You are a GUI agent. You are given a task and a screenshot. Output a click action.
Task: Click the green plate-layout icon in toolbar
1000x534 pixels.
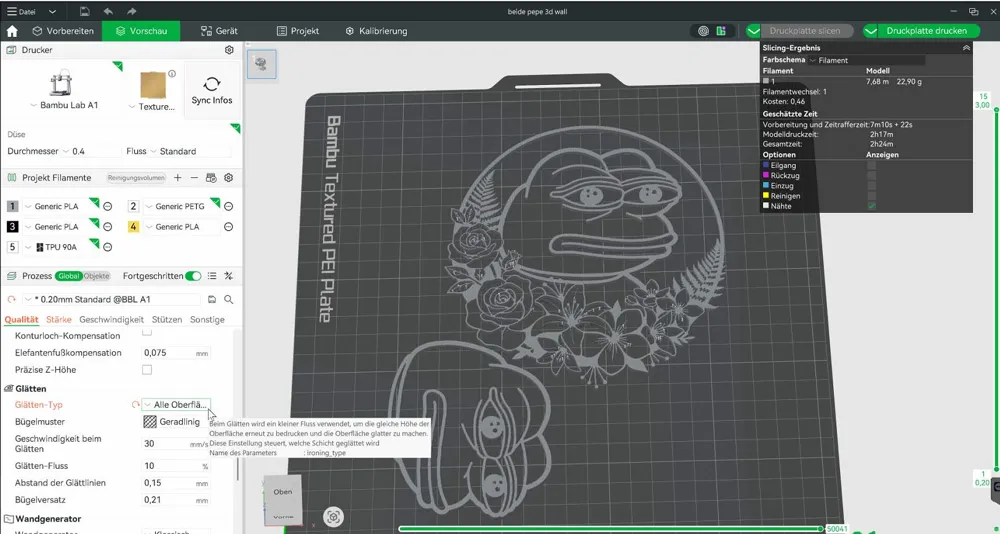coord(721,31)
